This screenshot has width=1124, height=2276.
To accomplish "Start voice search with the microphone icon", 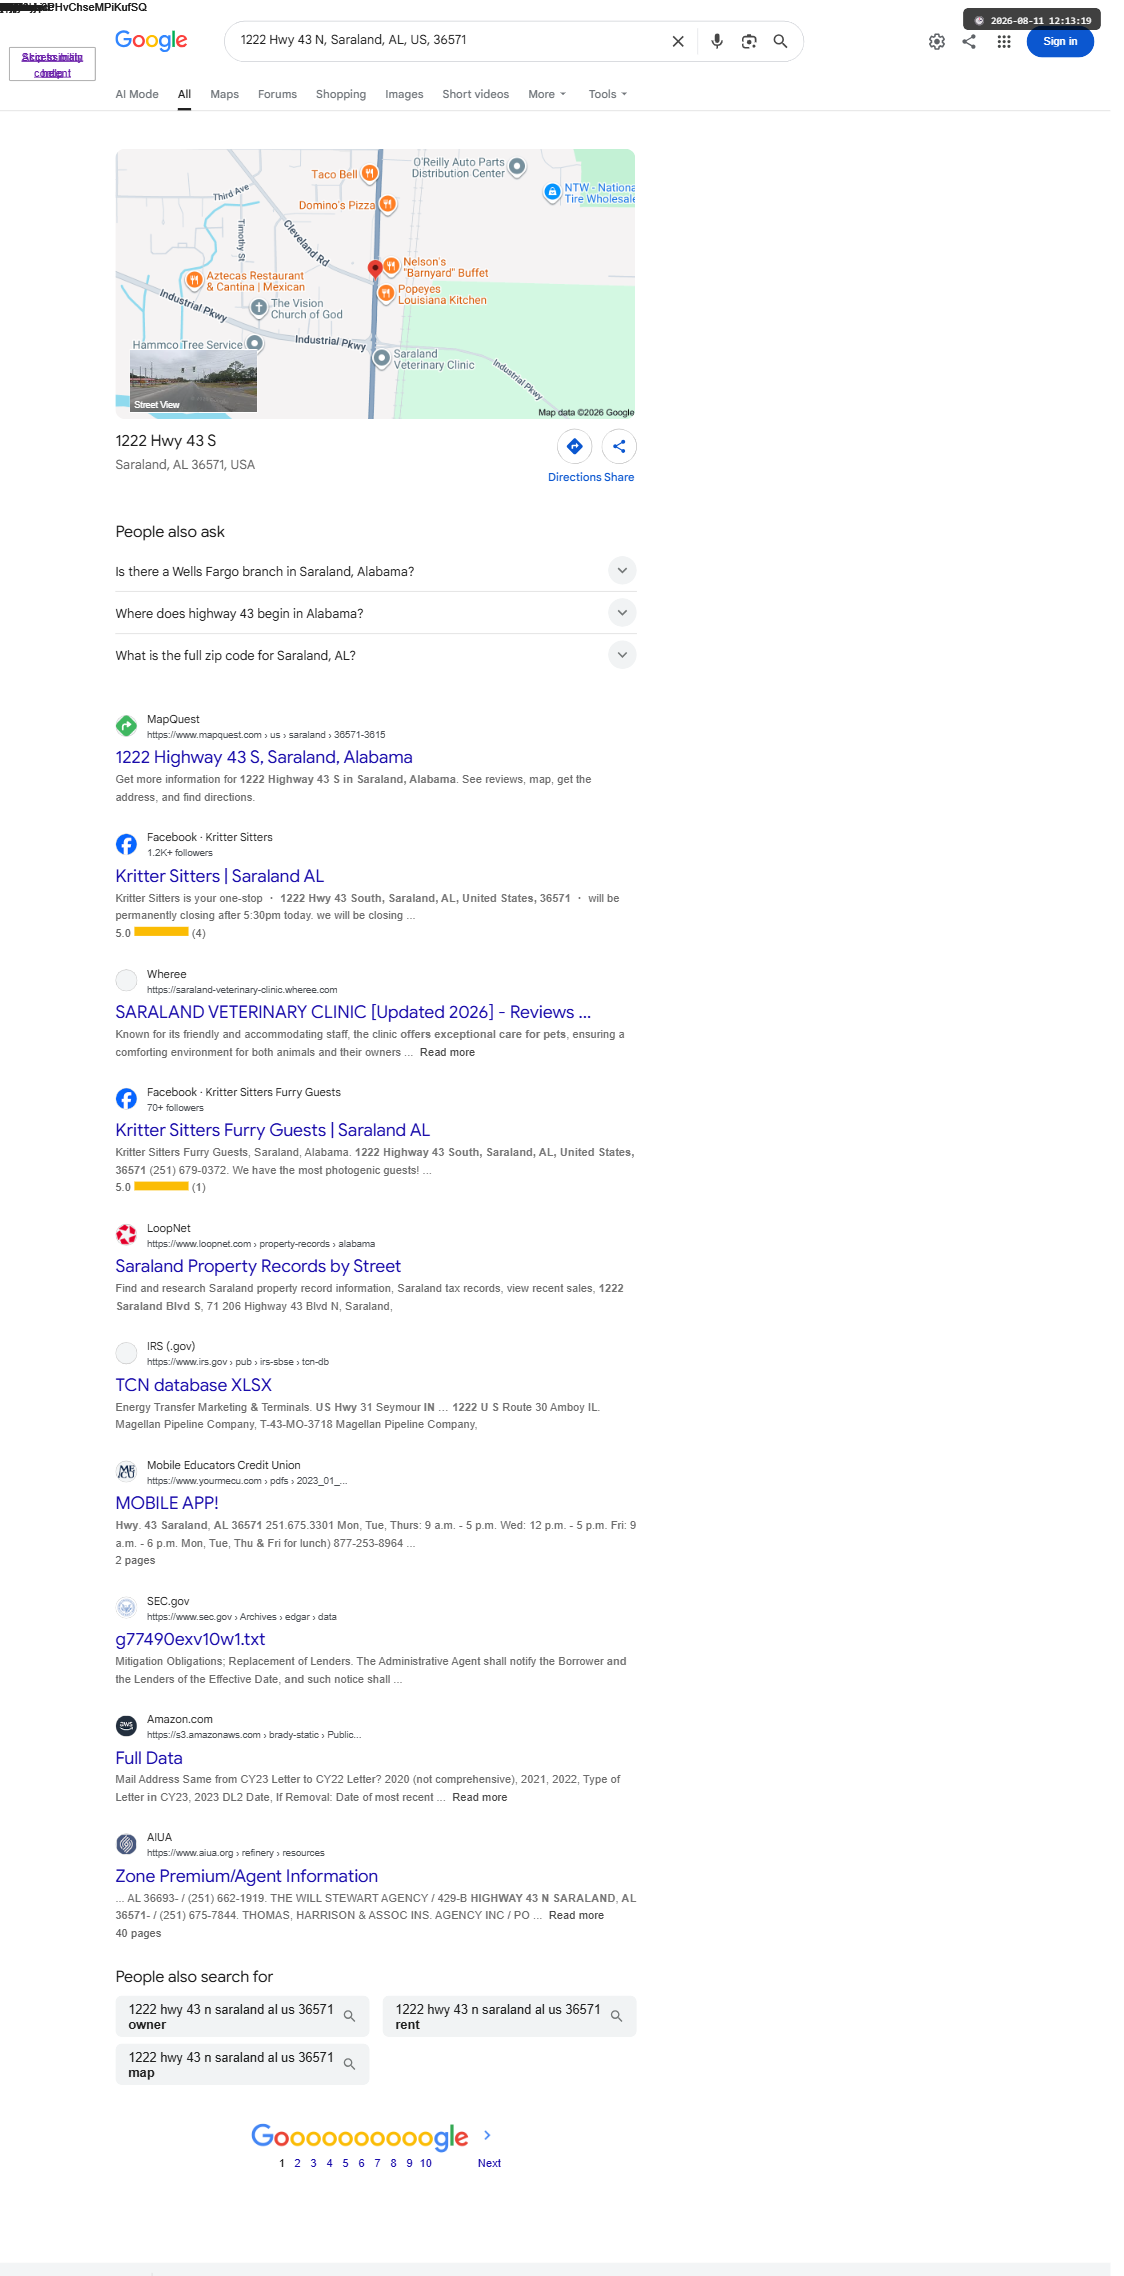I will 717,41.
